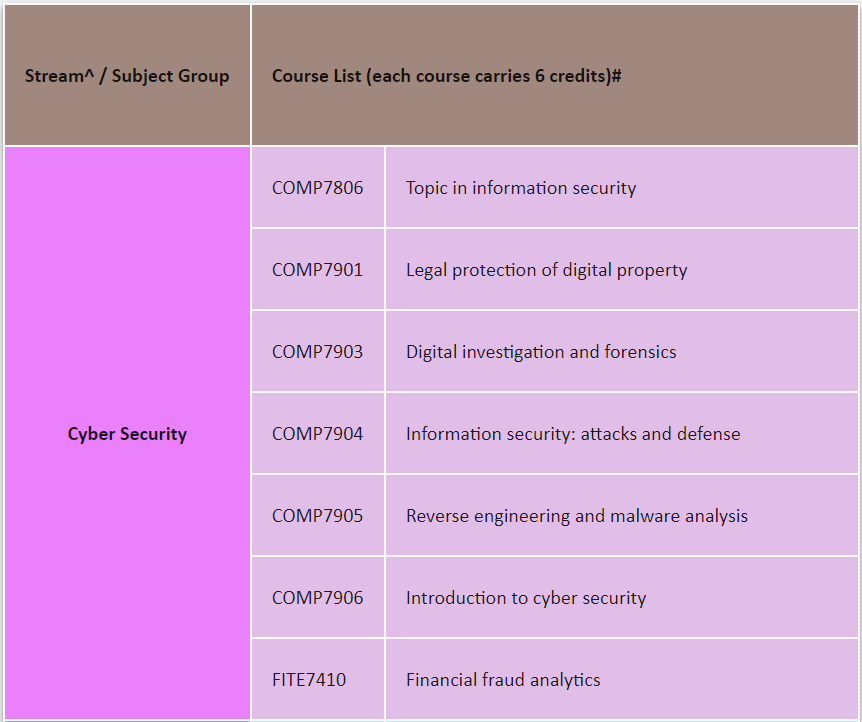
Task: Select Legal protection of digital property
Action: (x=546, y=270)
